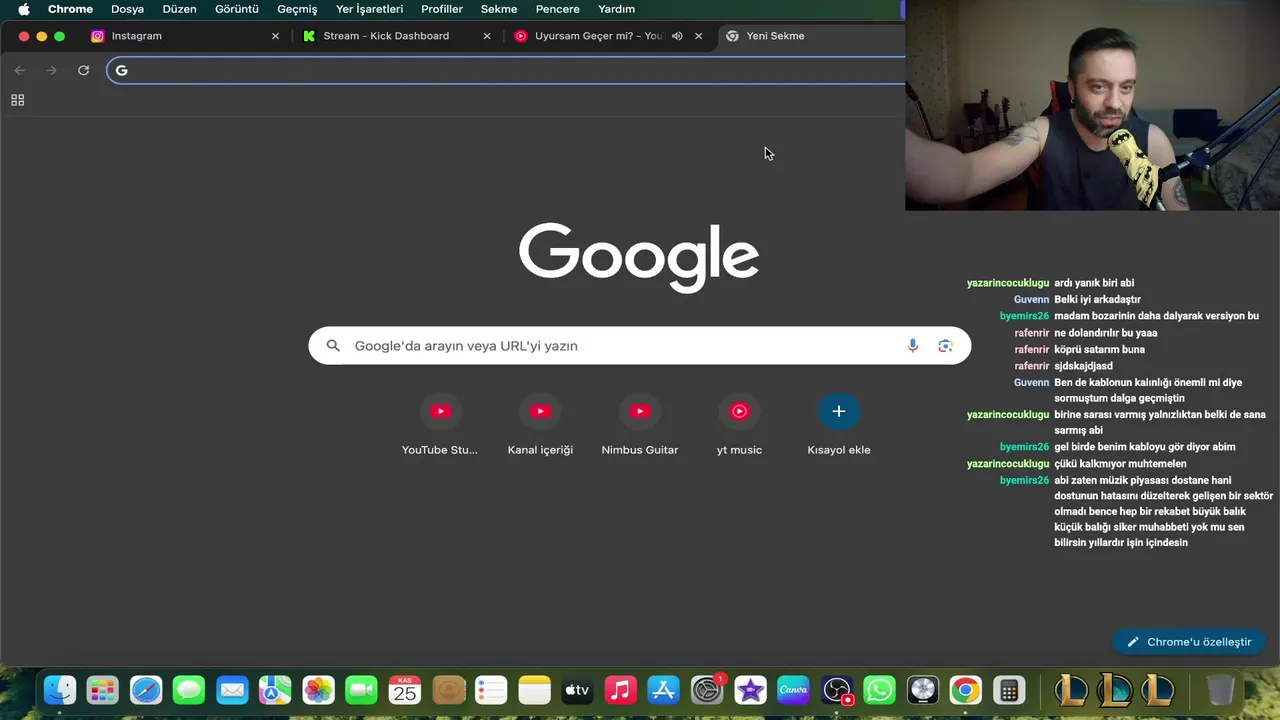Open Chrome from the dock
Viewport: 1280px width, 720px height.
click(x=965, y=690)
